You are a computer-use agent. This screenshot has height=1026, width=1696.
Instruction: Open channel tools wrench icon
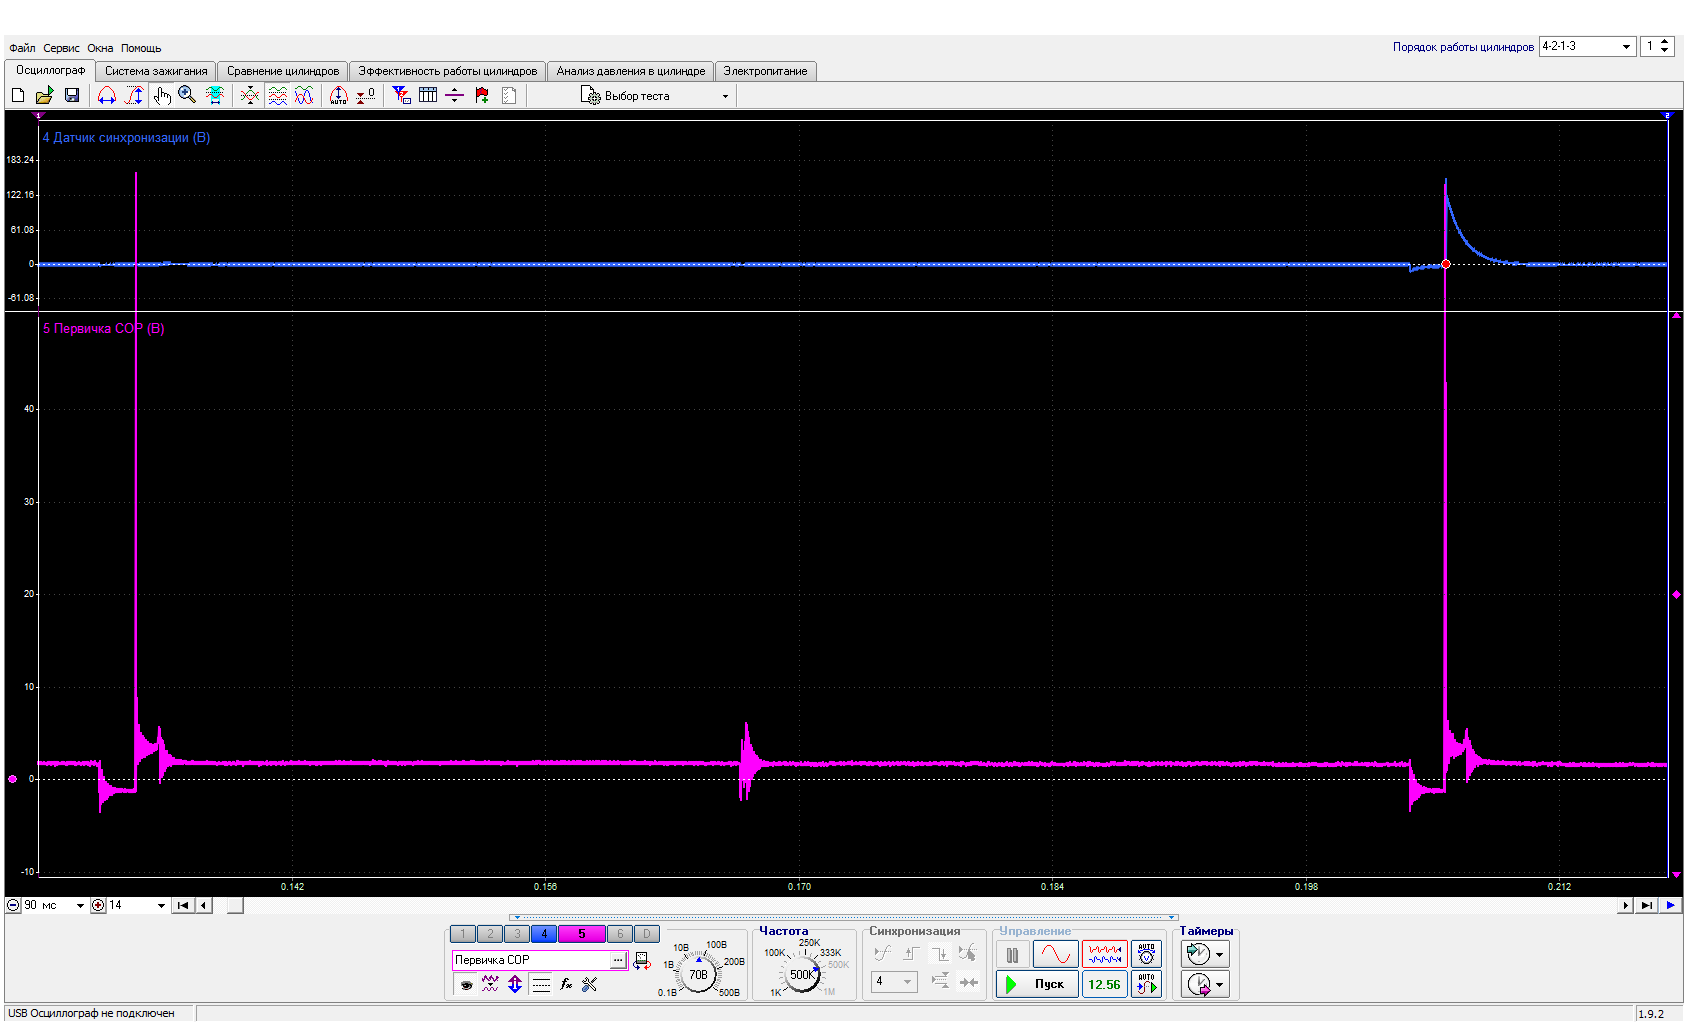pyautogui.click(x=590, y=985)
